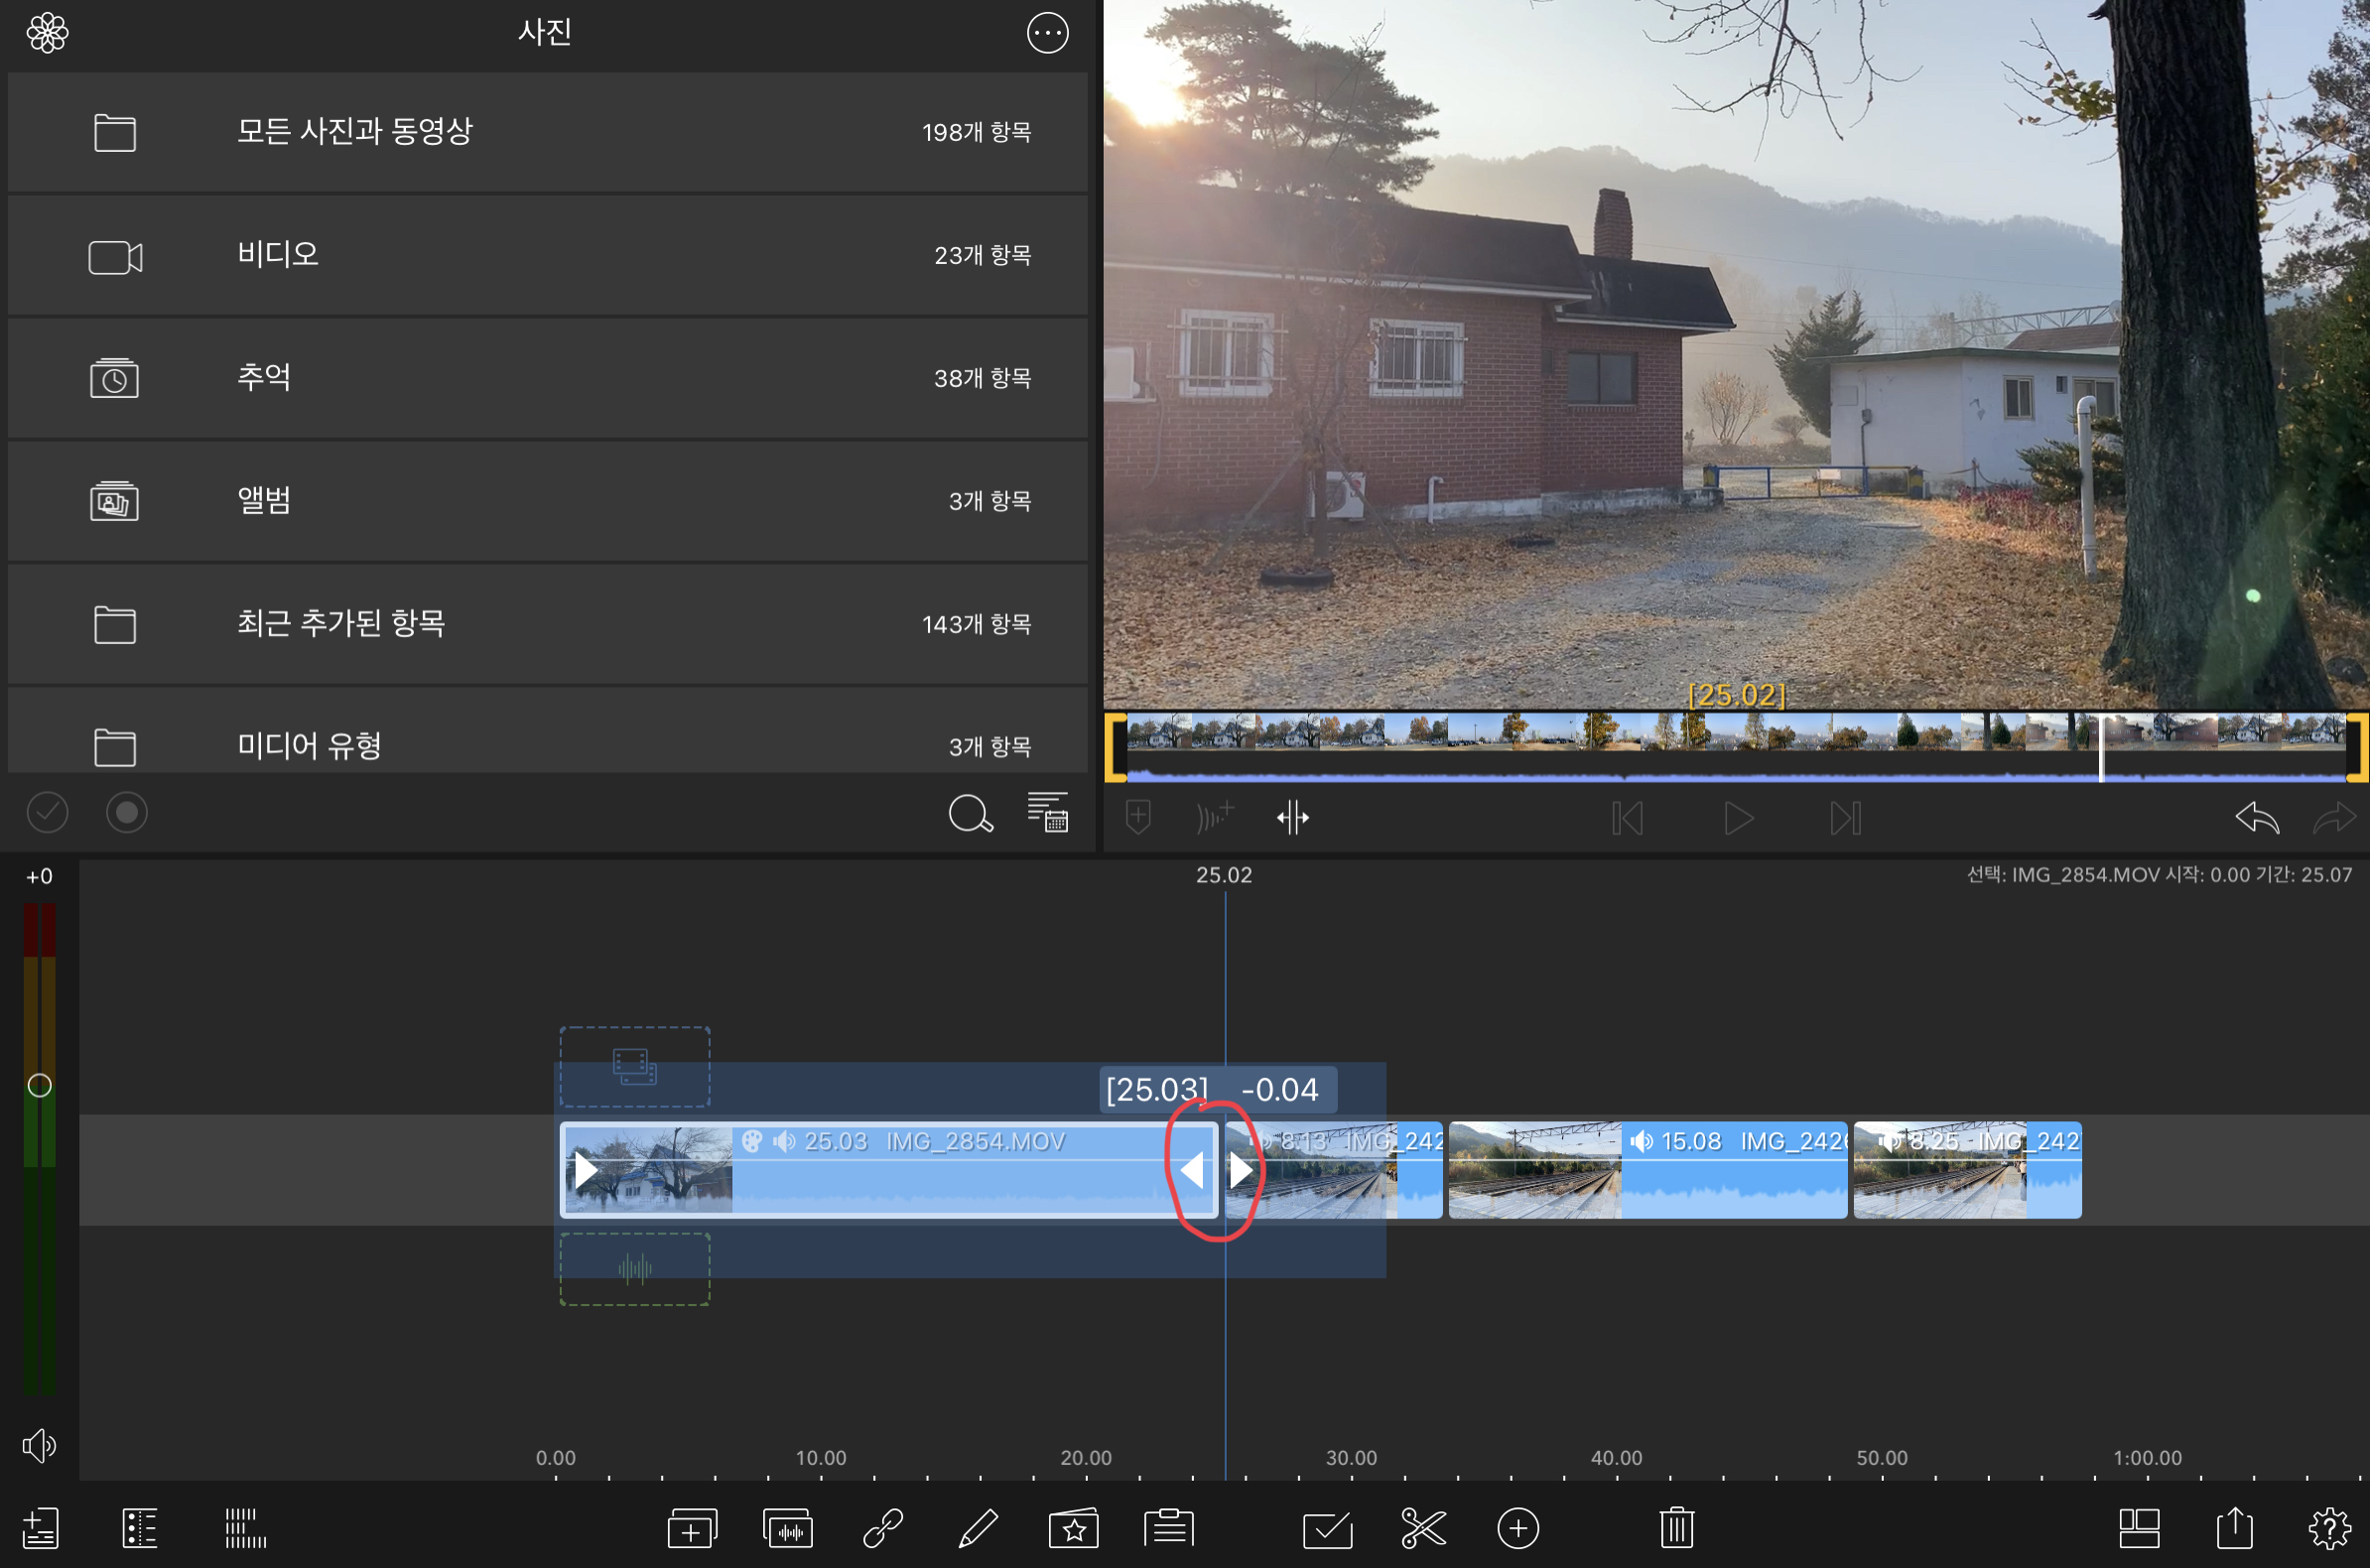Screen dimensions: 2370x1568
Task: Open the link clips chain tool
Action: (x=883, y=1528)
